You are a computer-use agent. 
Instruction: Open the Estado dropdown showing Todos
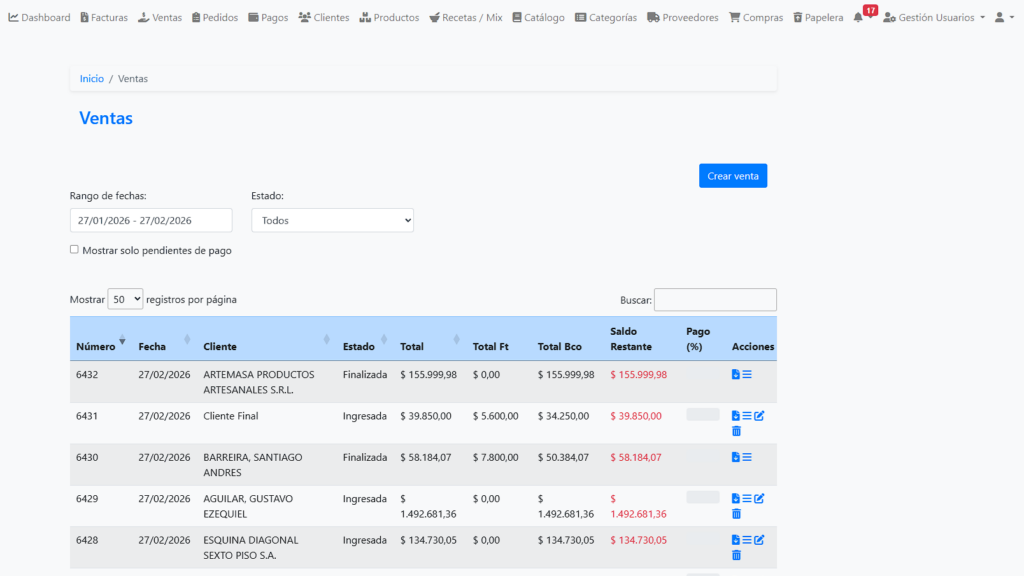pos(332,220)
